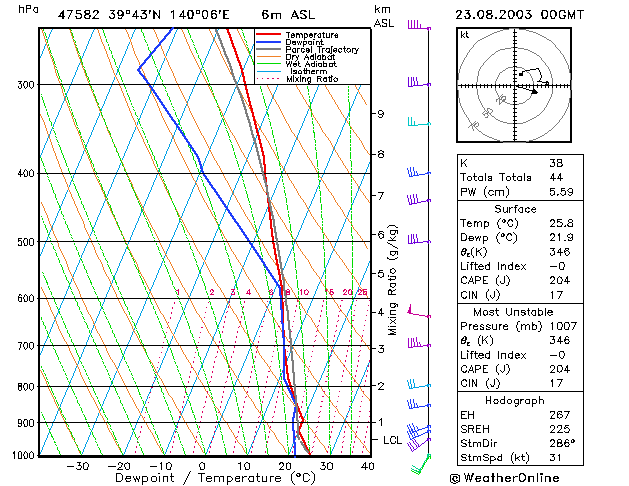Click the Totals Totals value '44'

(556, 177)
